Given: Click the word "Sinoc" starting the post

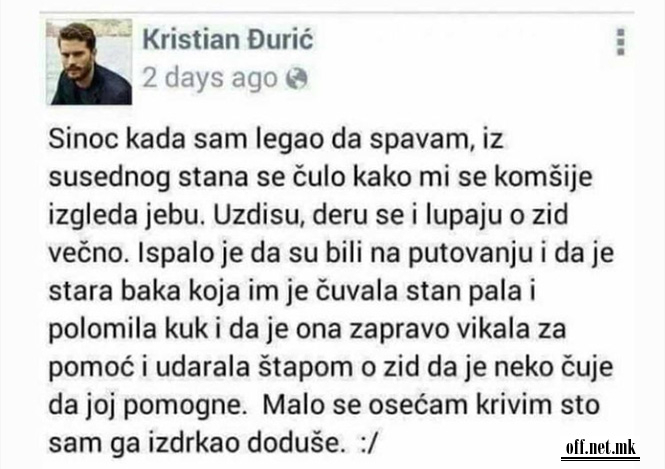Looking at the screenshot, I should (83, 139).
